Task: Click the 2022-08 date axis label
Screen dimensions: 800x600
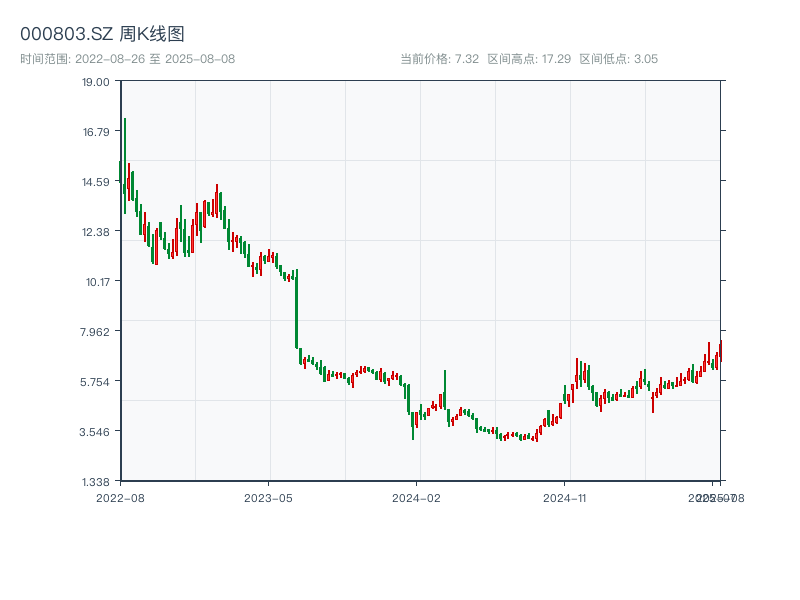Action: click(120, 497)
